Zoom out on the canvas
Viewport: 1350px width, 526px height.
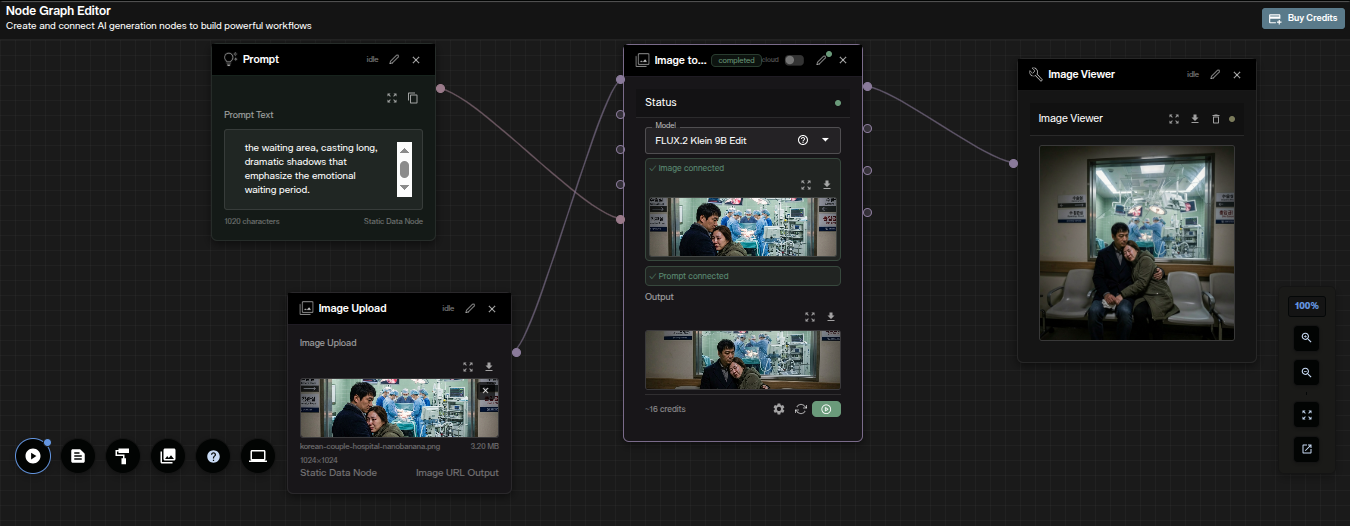(1306, 373)
